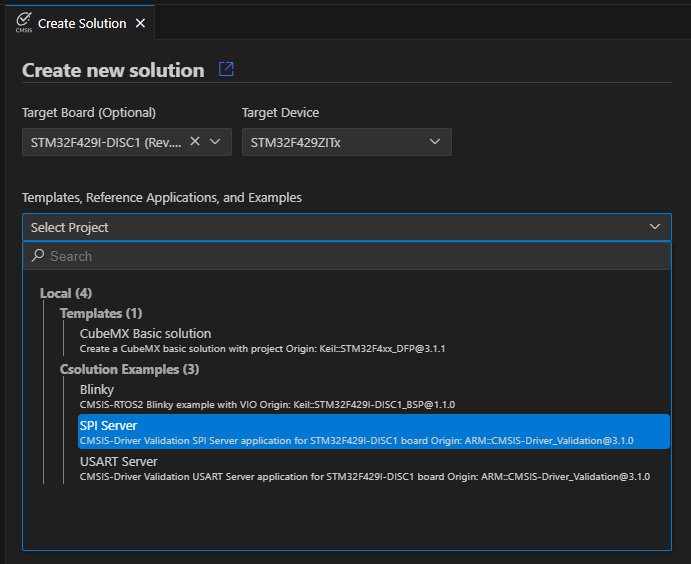Clear the Target Board selection

coord(195,142)
